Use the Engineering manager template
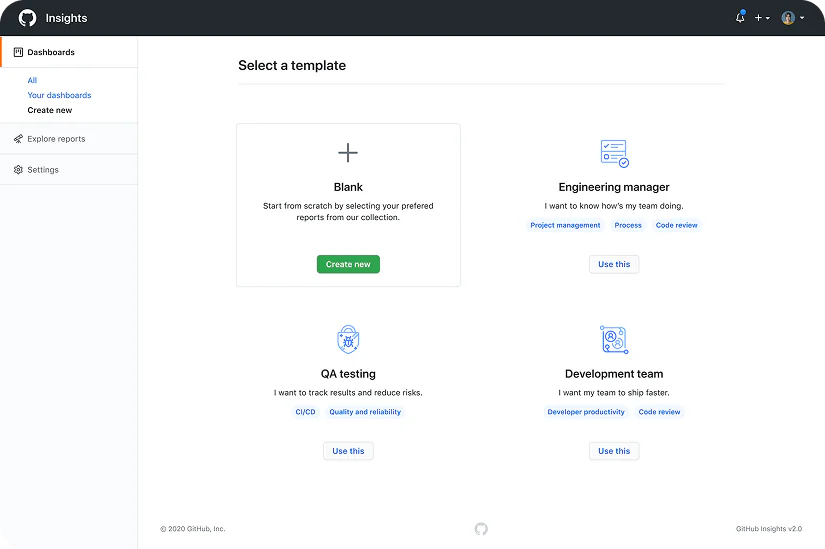This screenshot has width=825, height=549. [x=614, y=264]
